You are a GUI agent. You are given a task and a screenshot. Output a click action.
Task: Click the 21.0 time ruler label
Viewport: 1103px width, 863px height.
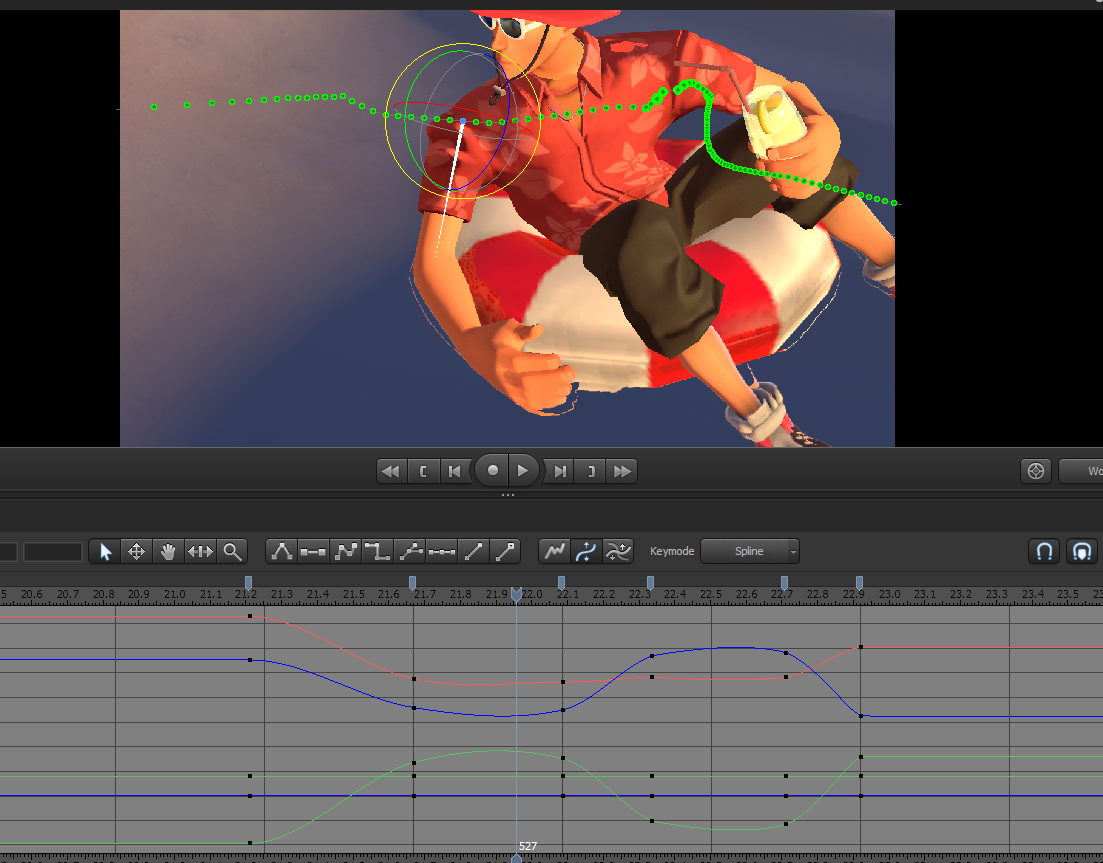click(174, 594)
